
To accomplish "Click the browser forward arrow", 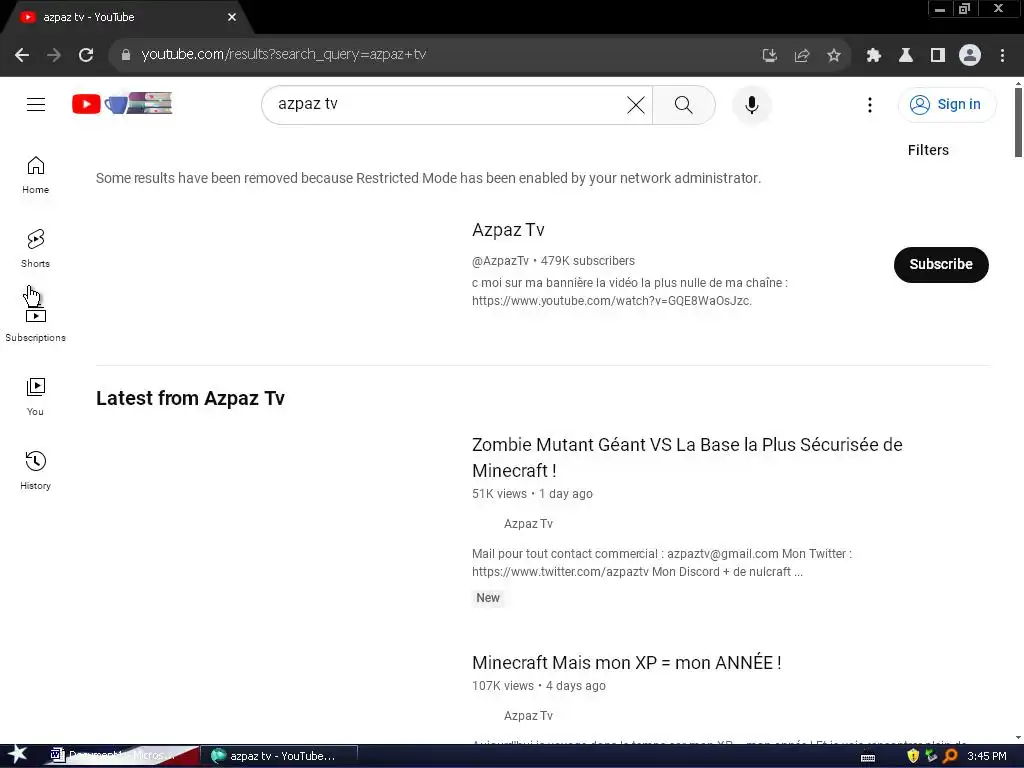I will 54,56.
